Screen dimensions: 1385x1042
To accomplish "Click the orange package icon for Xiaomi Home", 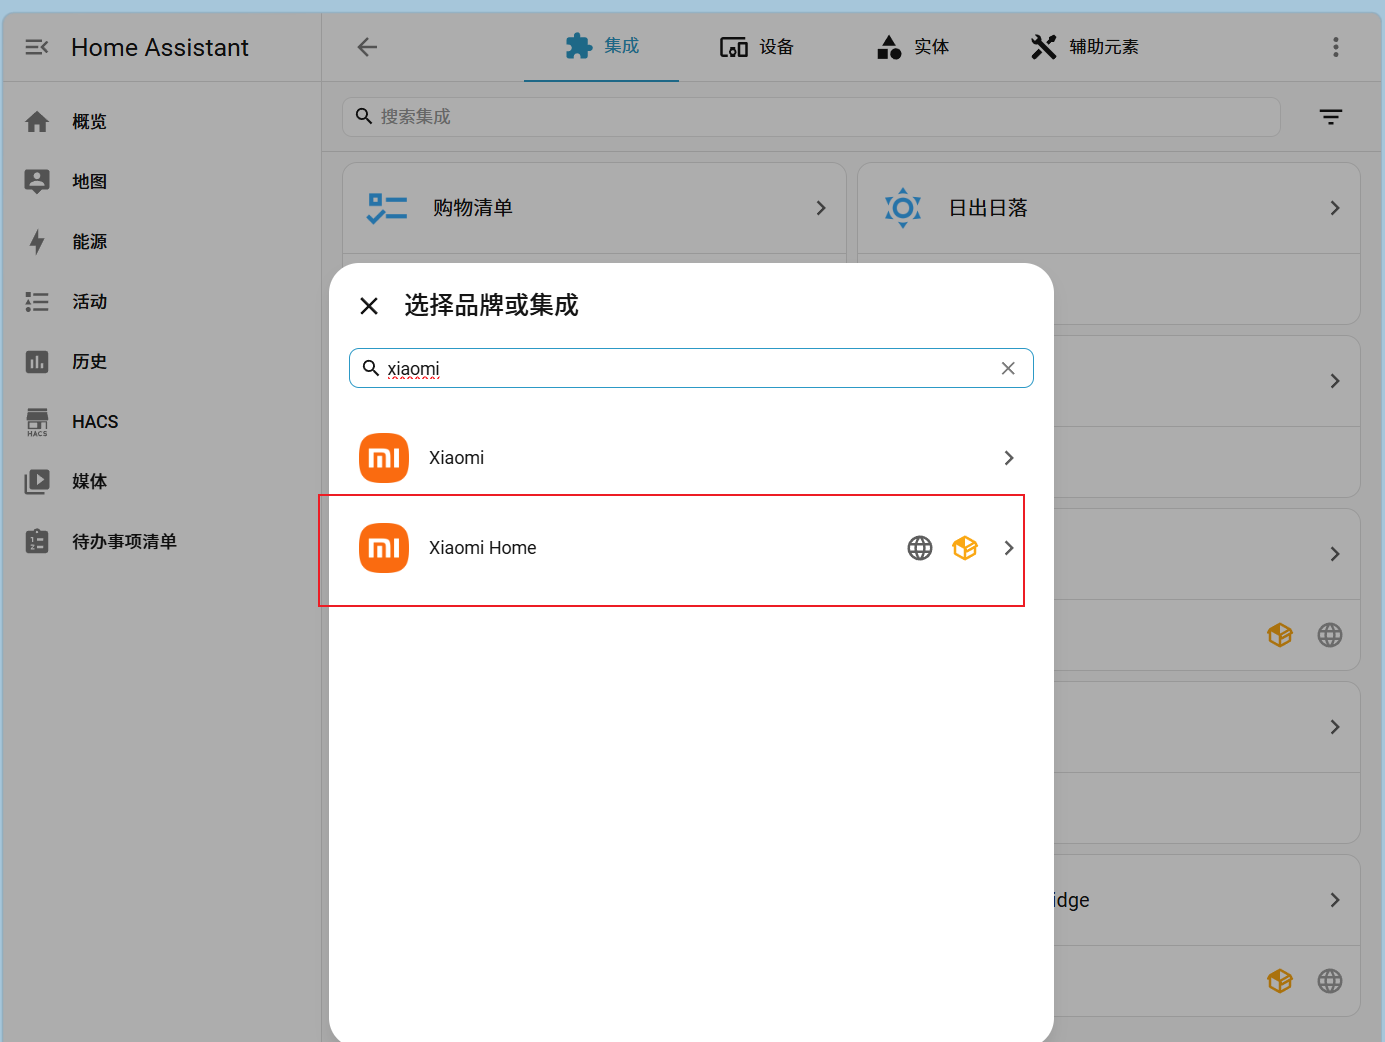I will [x=965, y=548].
